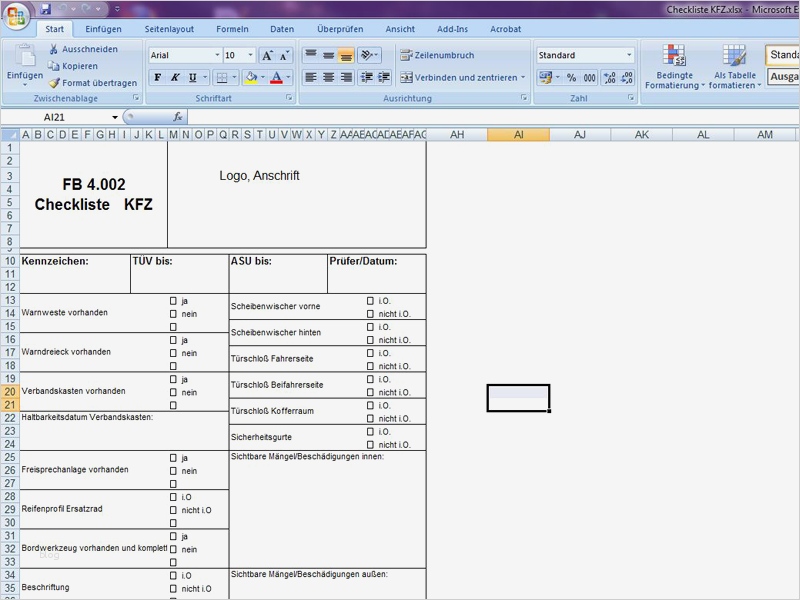Click the Einfügen paste clipboard icon
This screenshot has height=600, width=800.
point(24,55)
